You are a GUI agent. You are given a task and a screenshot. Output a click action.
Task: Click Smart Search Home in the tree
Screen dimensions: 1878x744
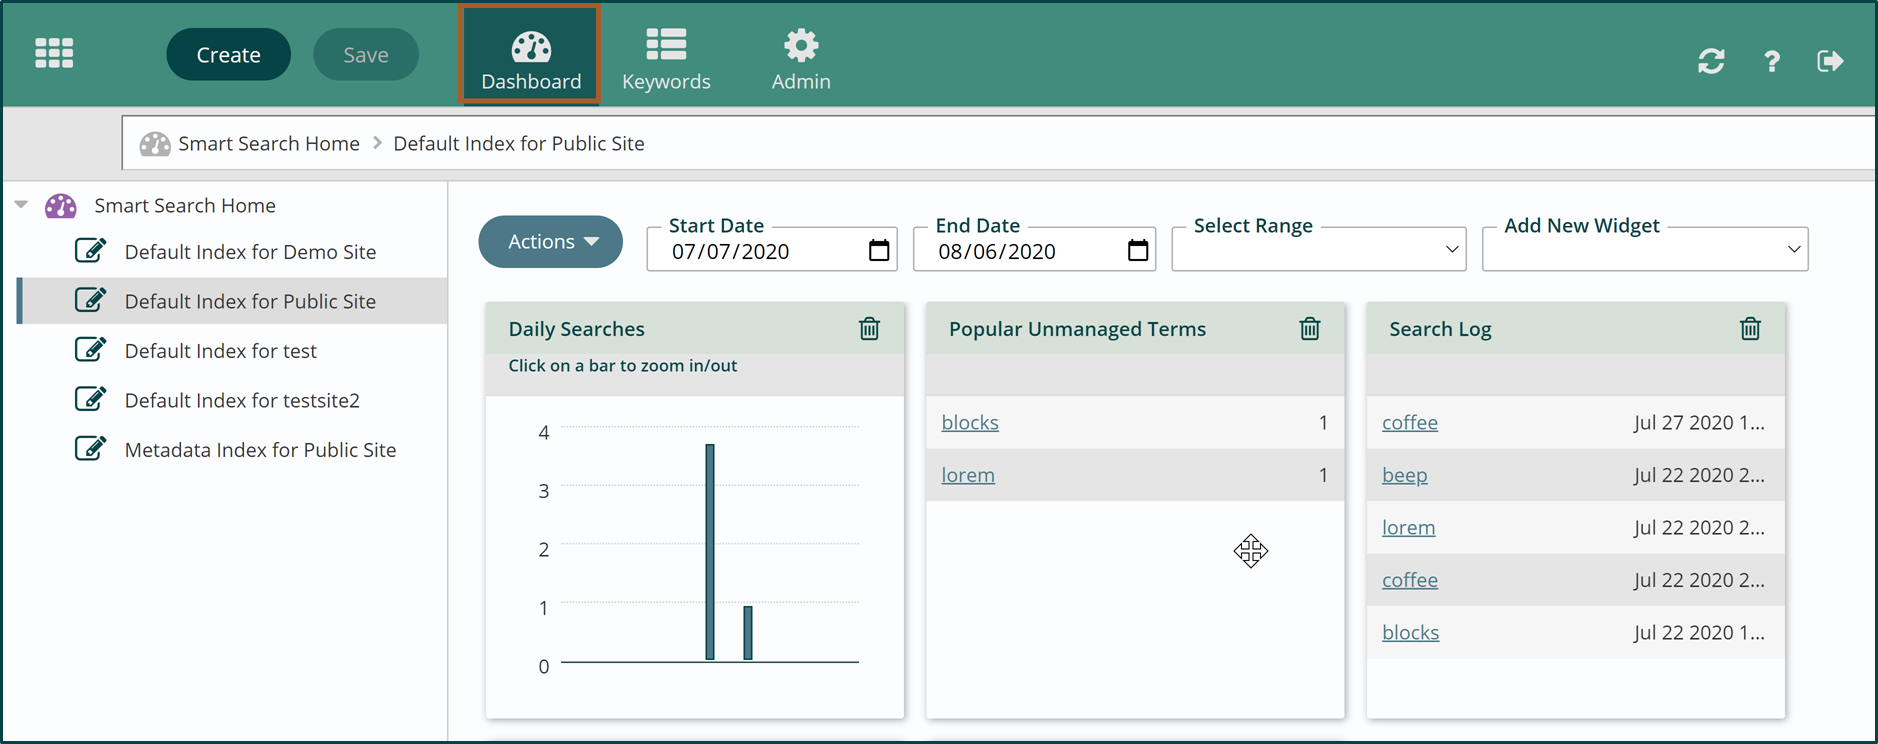[x=185, y=205]
